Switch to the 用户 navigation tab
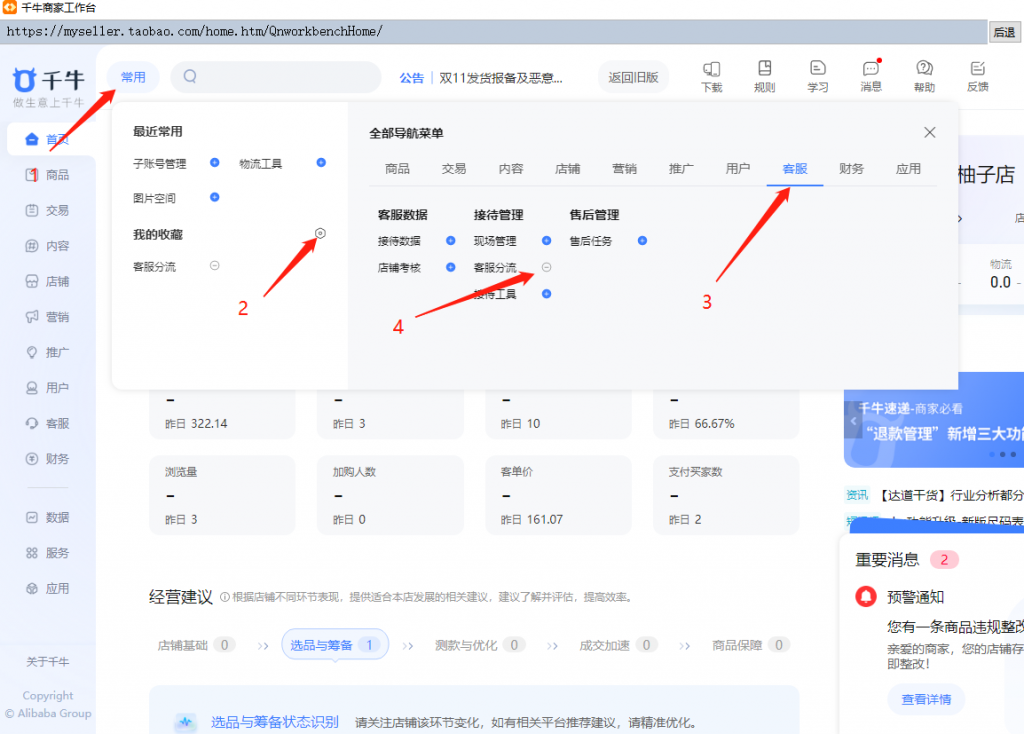 pyautogui.click(x=738, y=169)
